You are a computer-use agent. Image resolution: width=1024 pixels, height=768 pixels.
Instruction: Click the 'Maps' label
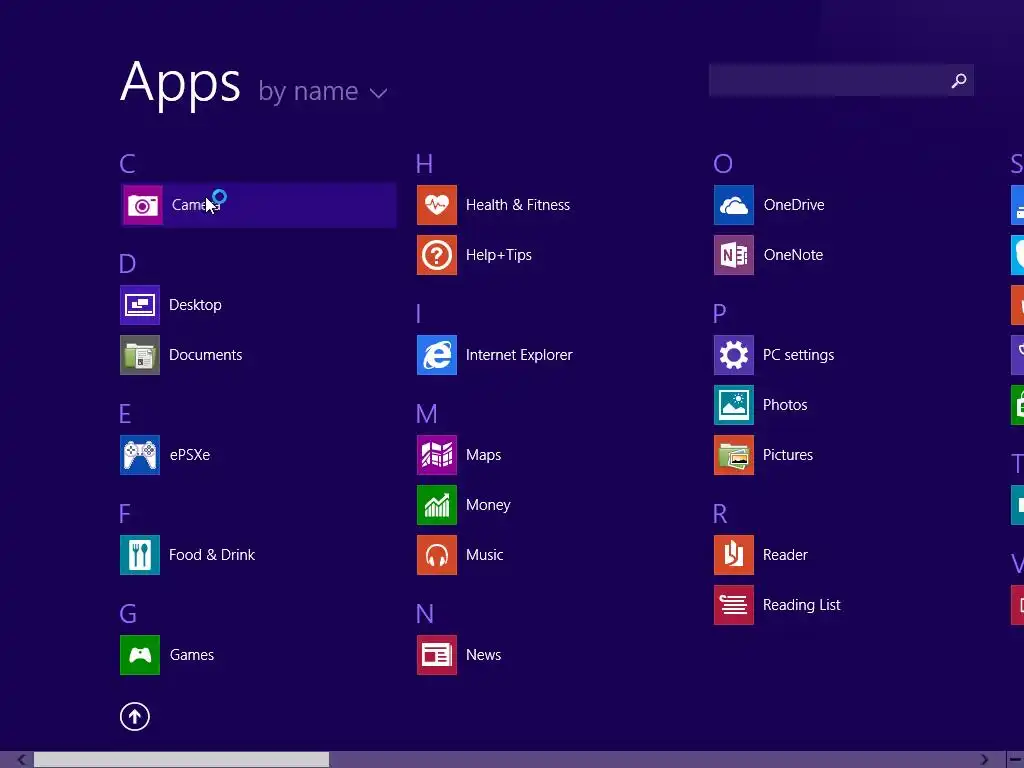pos(483,455)
